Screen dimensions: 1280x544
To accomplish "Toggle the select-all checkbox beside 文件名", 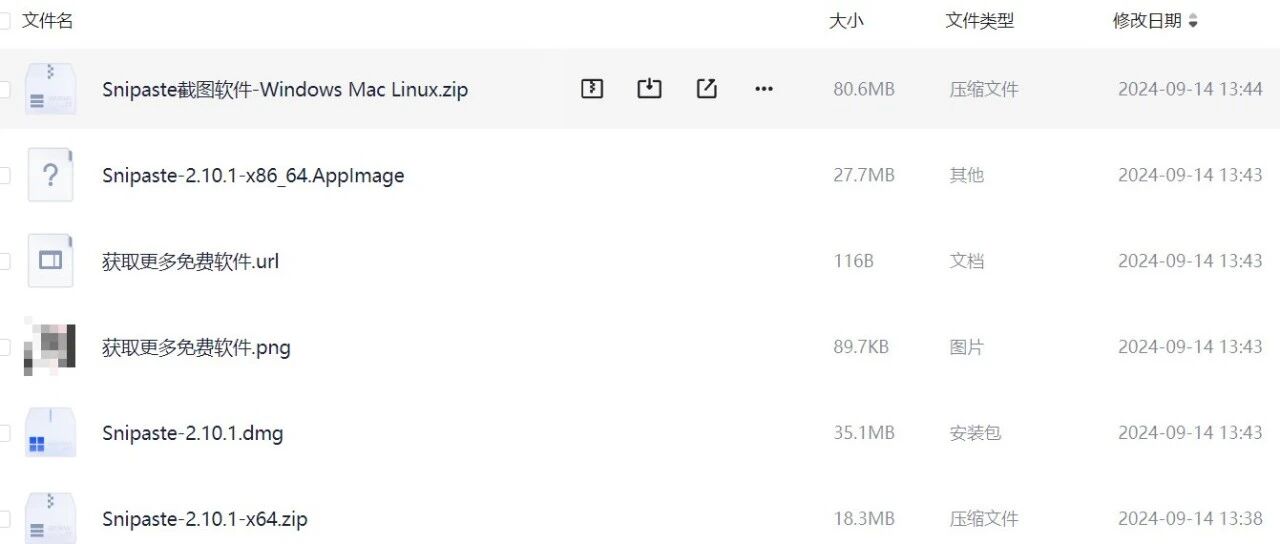I will pos(4,21).
